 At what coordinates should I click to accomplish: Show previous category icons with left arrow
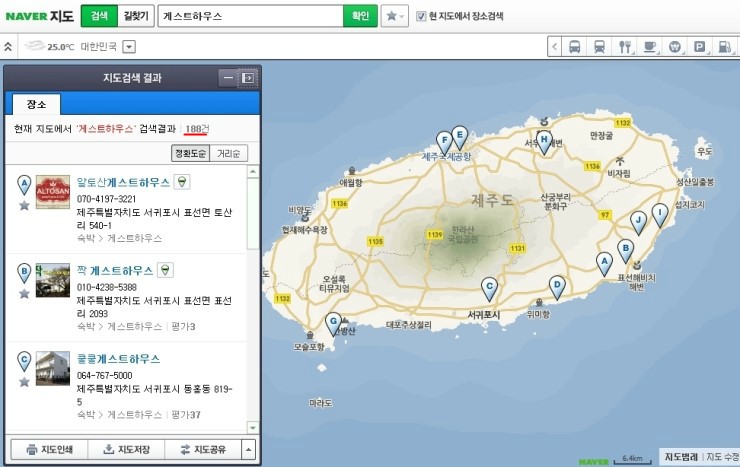coord(555,47)
